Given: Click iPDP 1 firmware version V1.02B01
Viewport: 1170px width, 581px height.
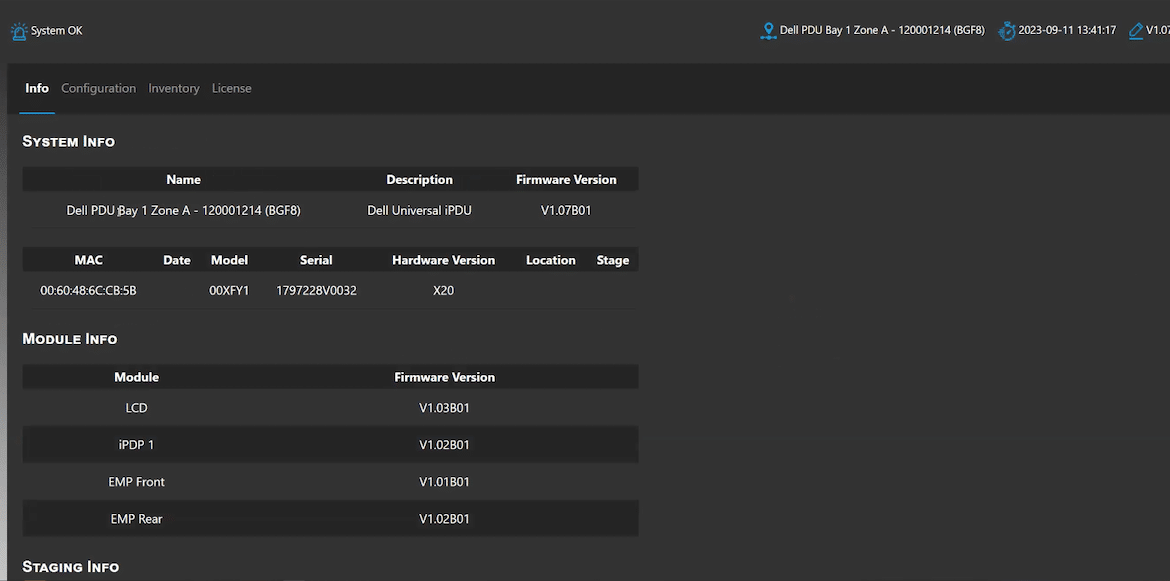Looking at the screenshot, I should (x=445, y=445).
